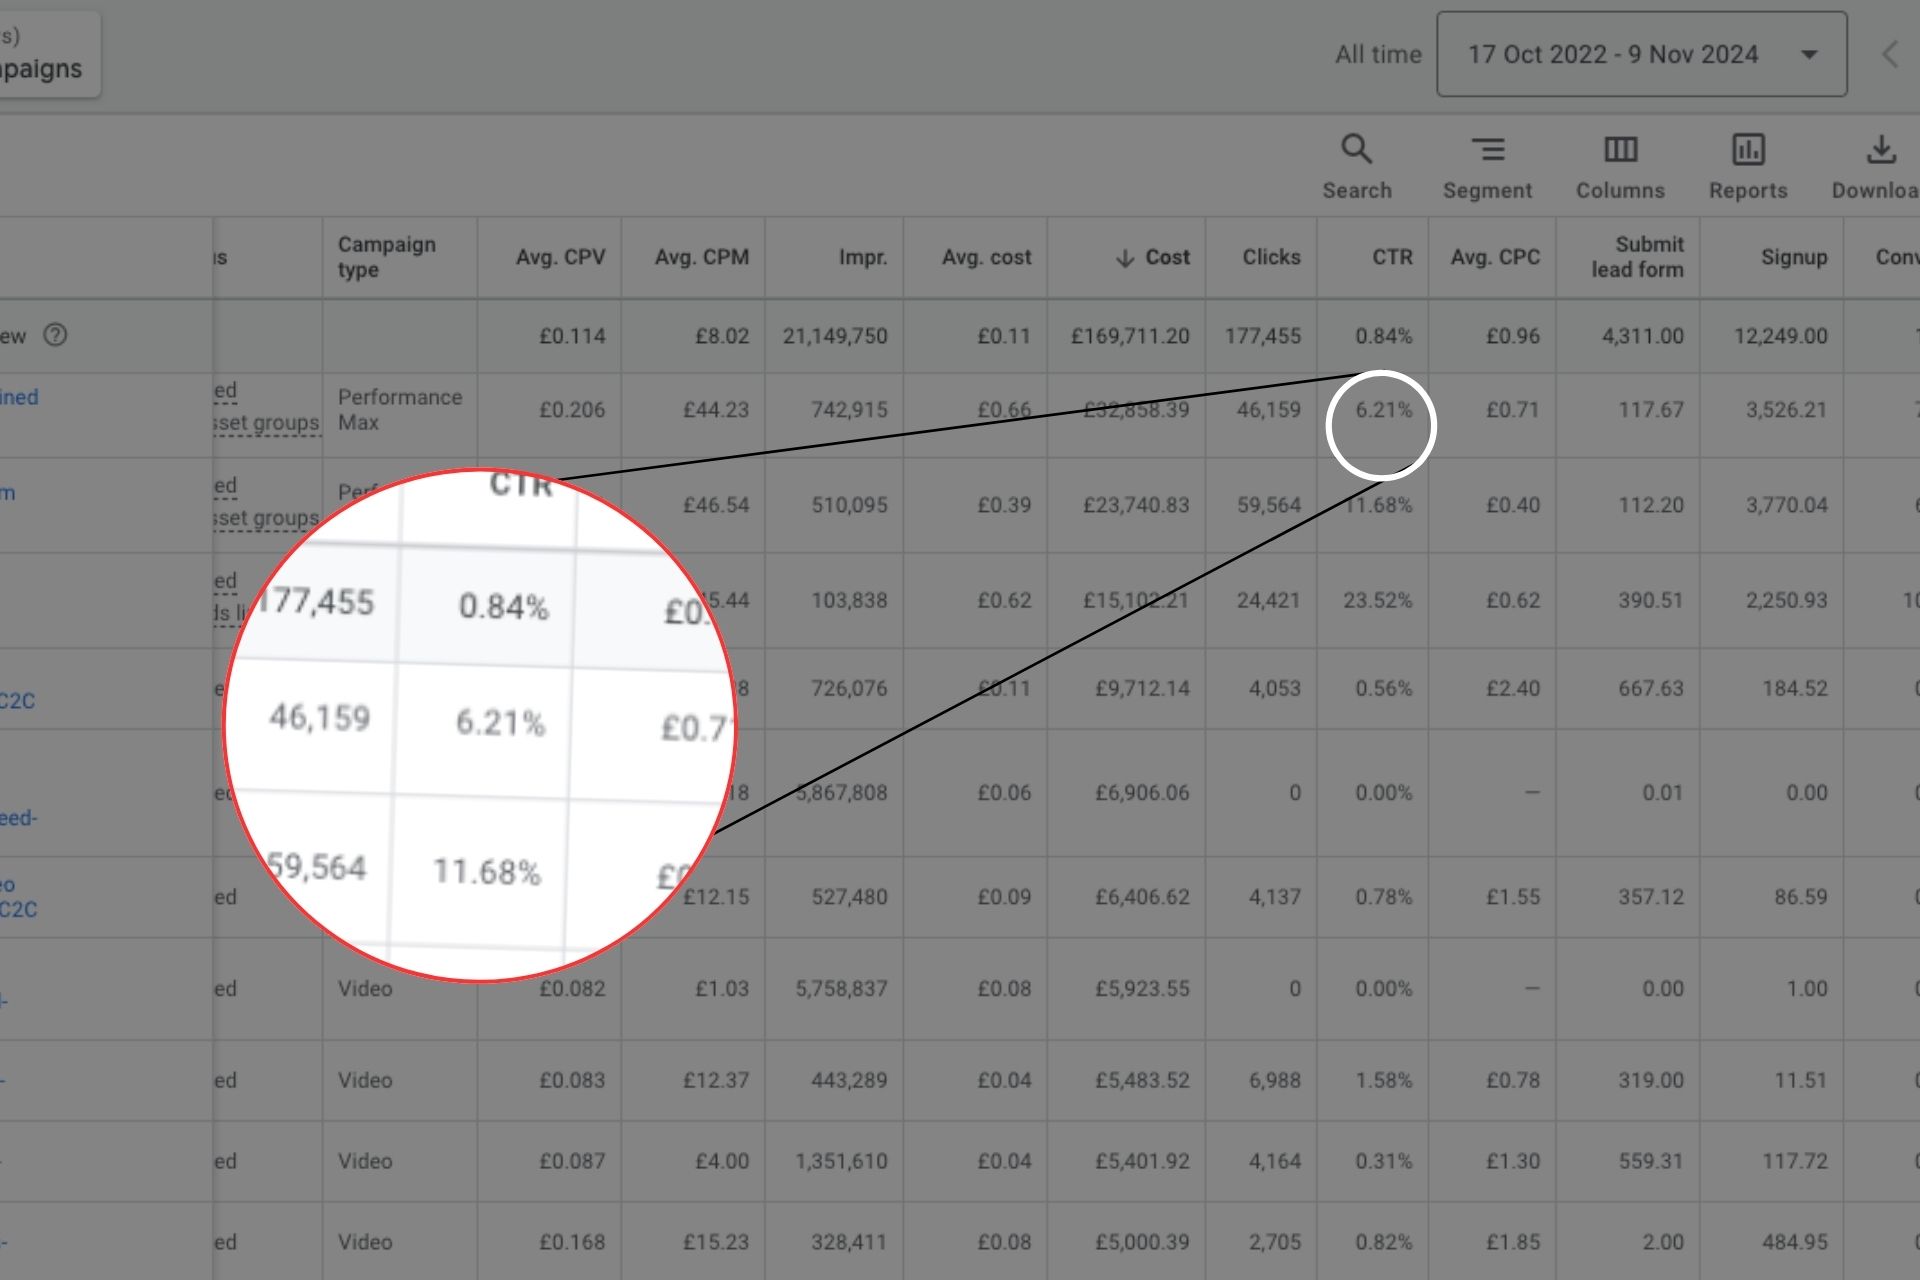Click the Campaign type column header
Screen dimensions: 1920x1280
(x=386, y=257)
